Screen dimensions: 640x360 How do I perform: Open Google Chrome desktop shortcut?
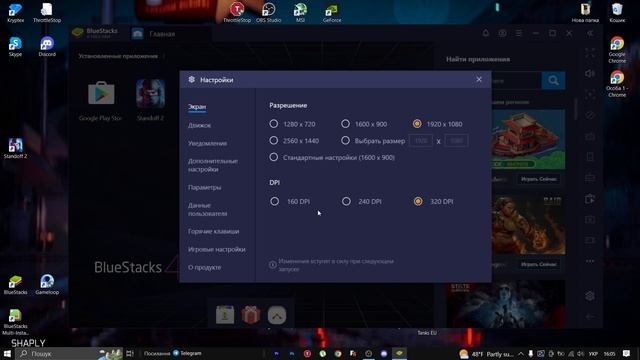[x=617, y=50]
